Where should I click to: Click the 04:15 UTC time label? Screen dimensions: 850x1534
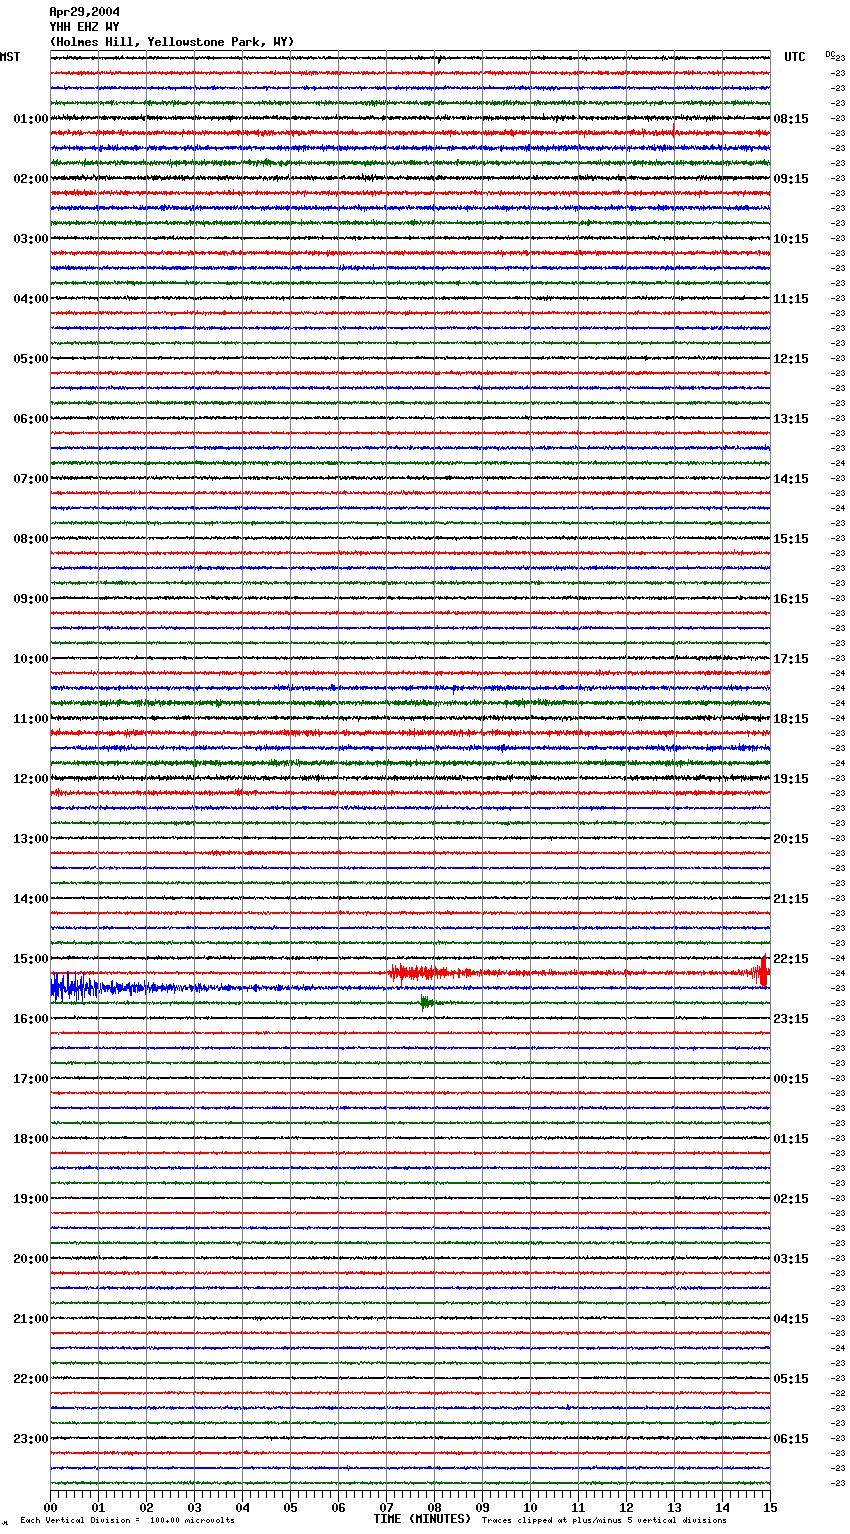tap(791, 1319)
